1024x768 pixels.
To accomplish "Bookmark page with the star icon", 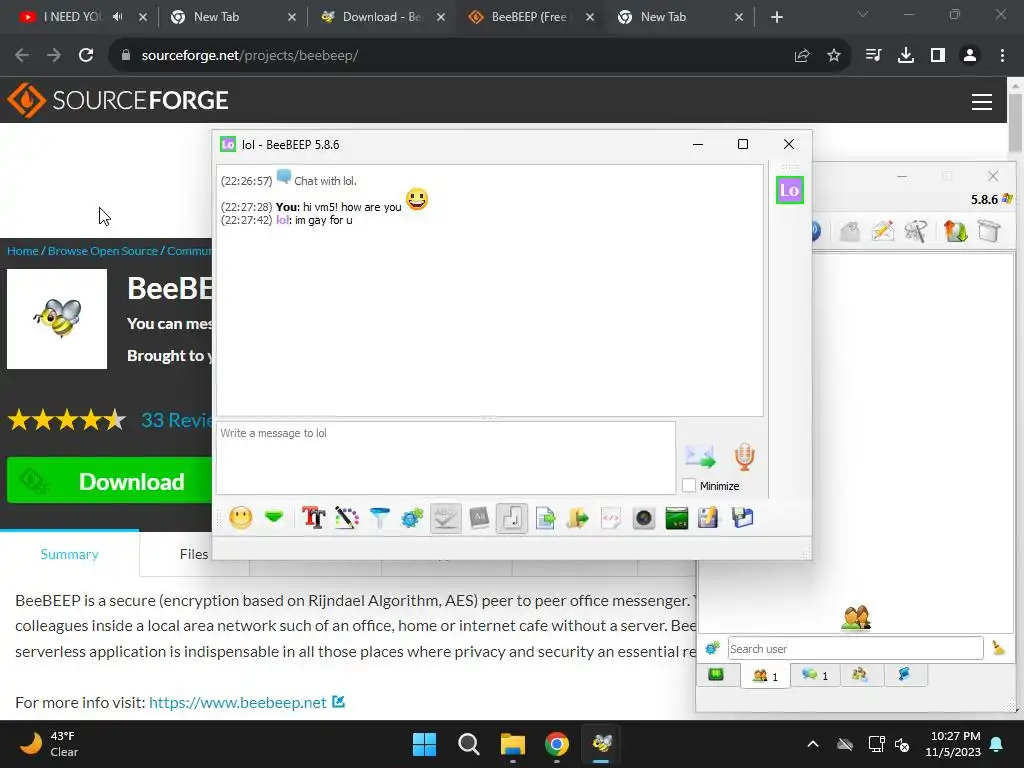I will [x=834, y=56].
